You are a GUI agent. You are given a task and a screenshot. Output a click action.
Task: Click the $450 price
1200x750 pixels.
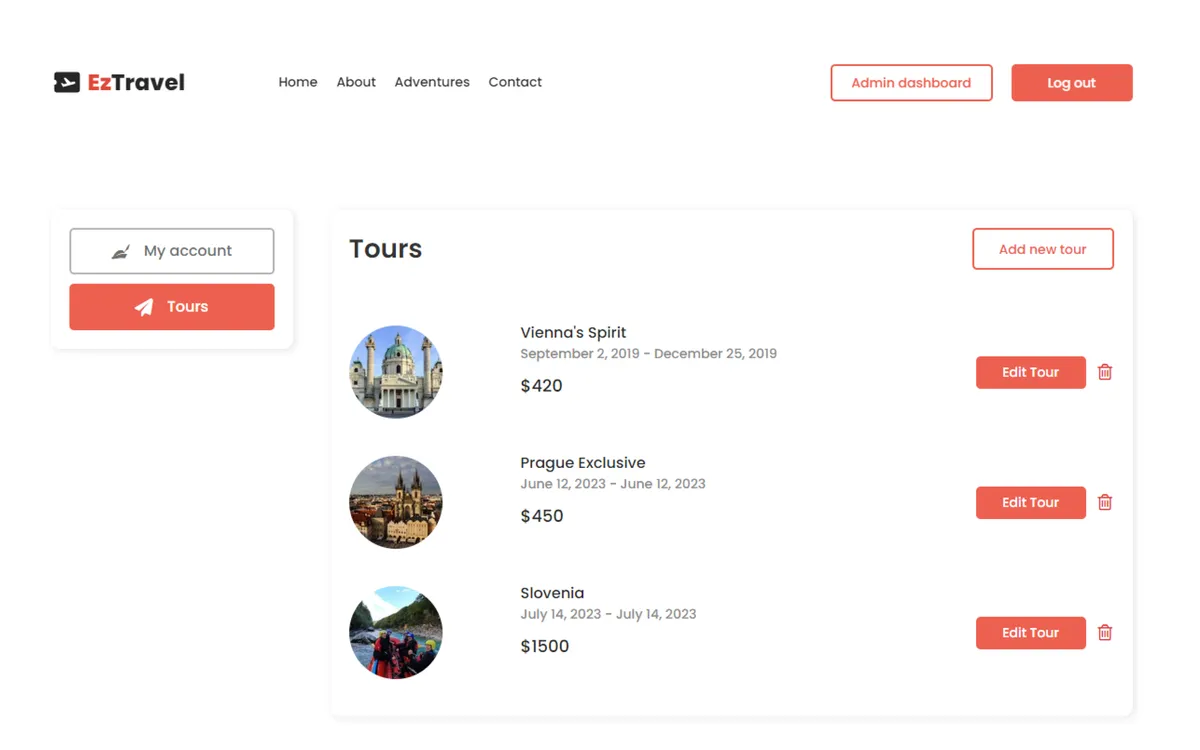pyautogui.click(x=542, y=516)
